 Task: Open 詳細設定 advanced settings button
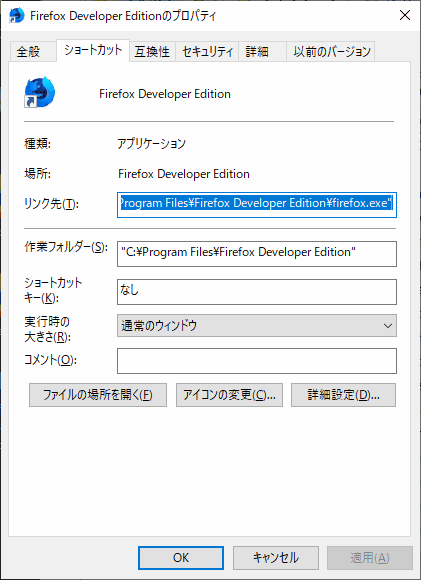343,395
